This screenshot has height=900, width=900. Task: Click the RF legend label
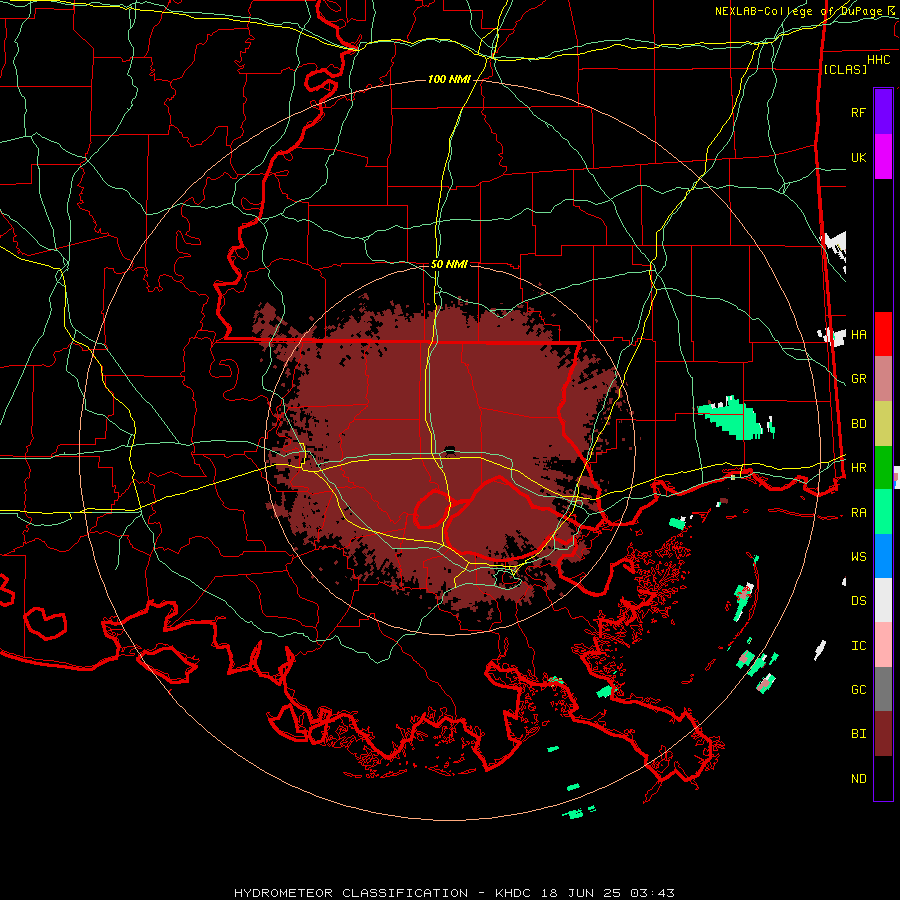pyautogui.click(x=858, y=112)
